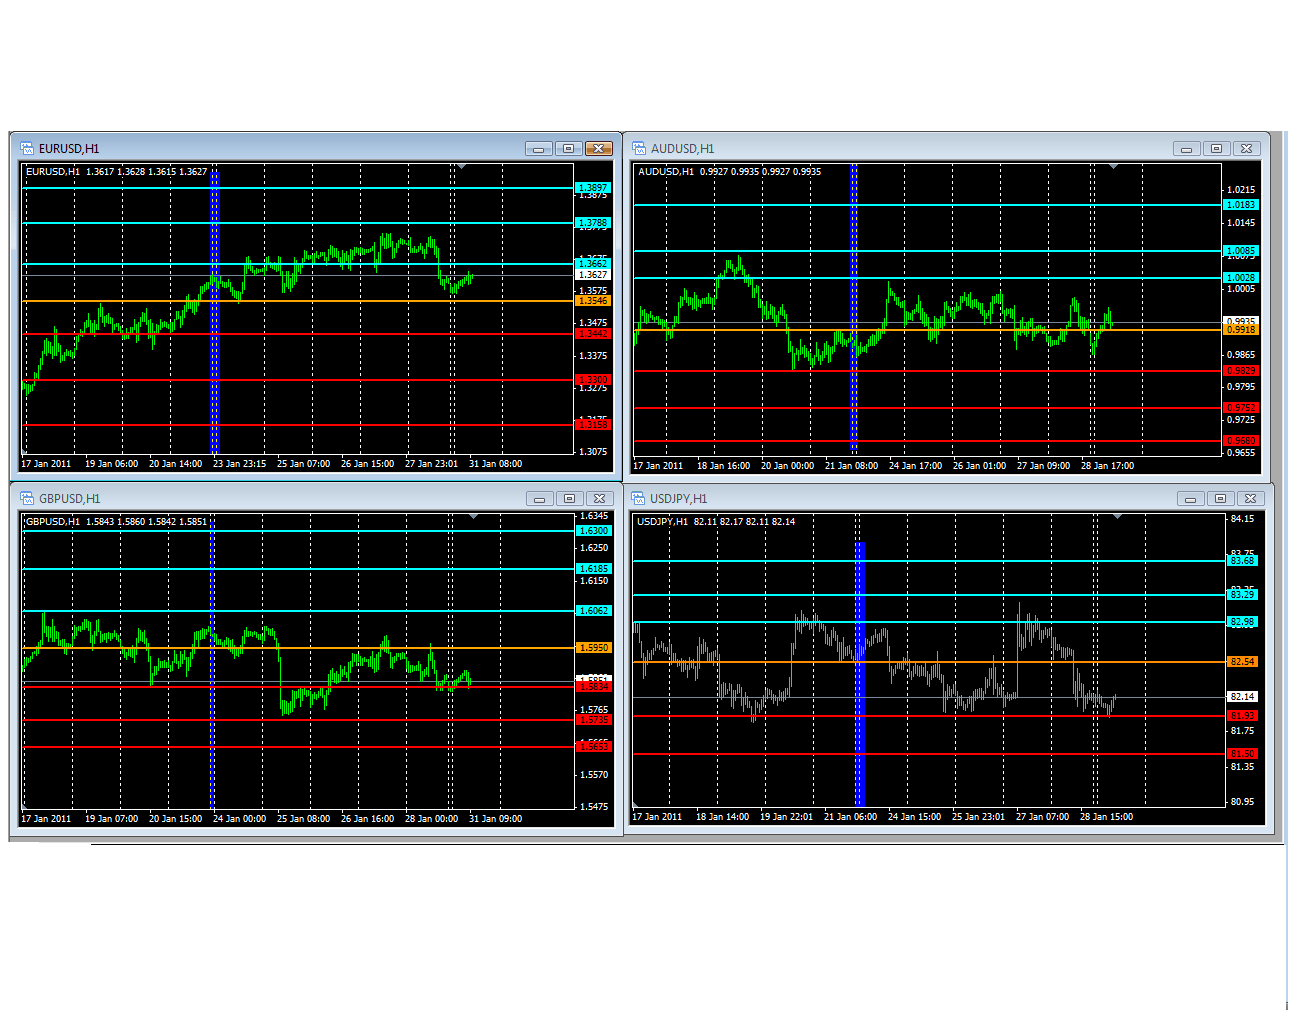
Task: Click '31 Jan 09:00' on the GBPUSD time axis
Action: tap(495, 819)
